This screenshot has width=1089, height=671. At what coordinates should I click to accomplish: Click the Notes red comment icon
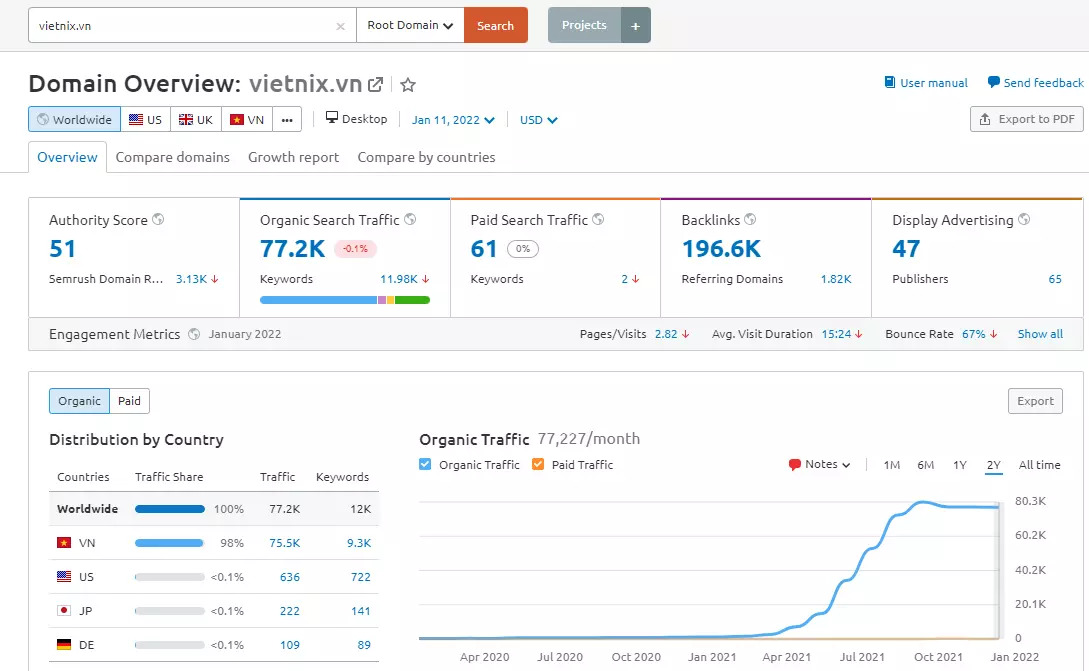[795, 465]
